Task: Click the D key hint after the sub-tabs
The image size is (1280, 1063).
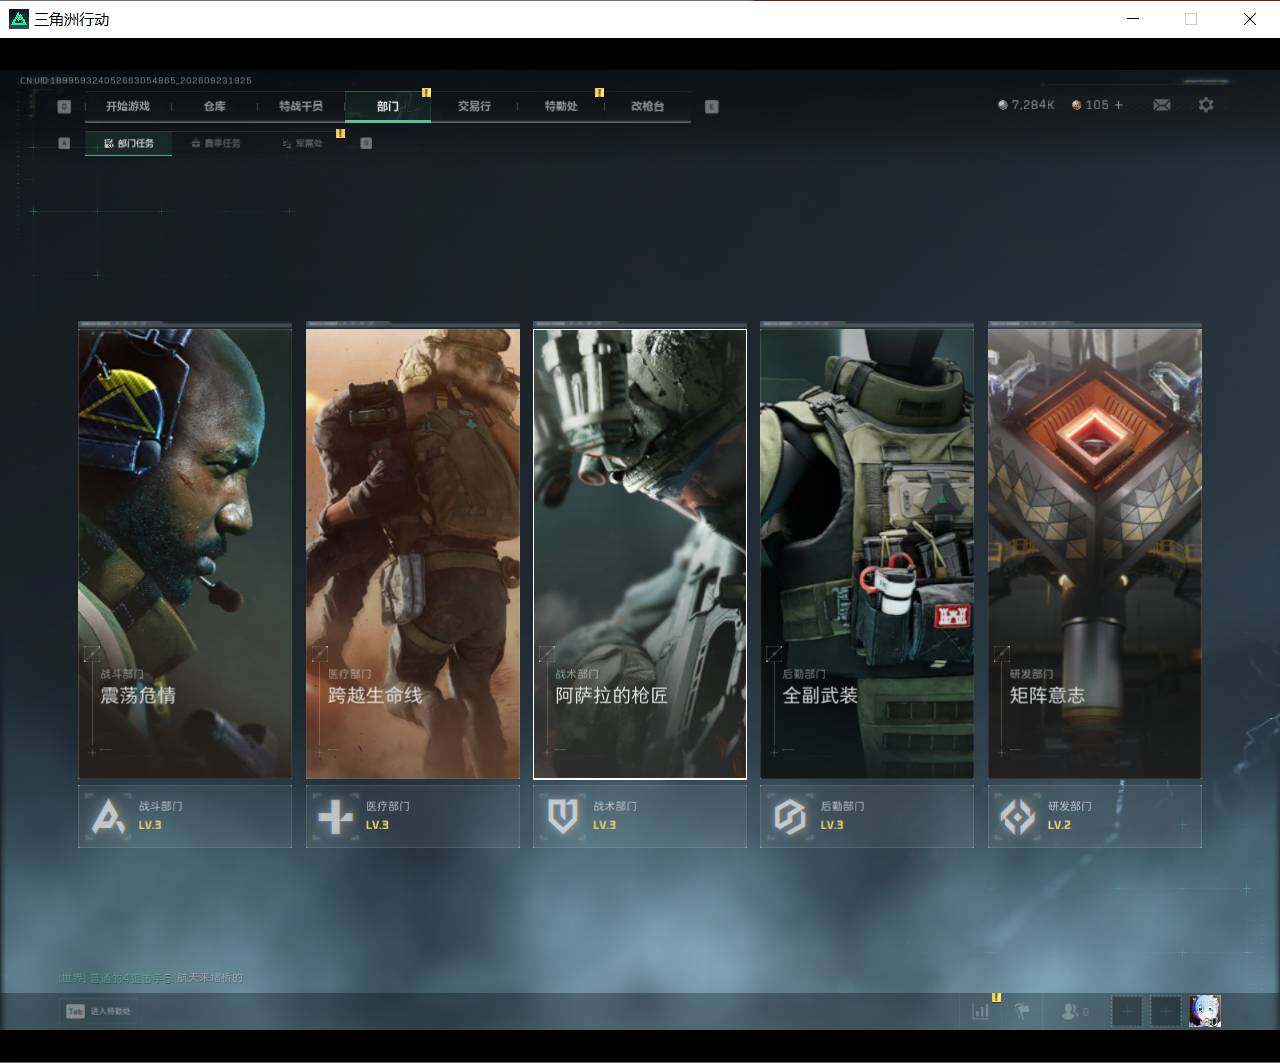Action: point(366,143)
